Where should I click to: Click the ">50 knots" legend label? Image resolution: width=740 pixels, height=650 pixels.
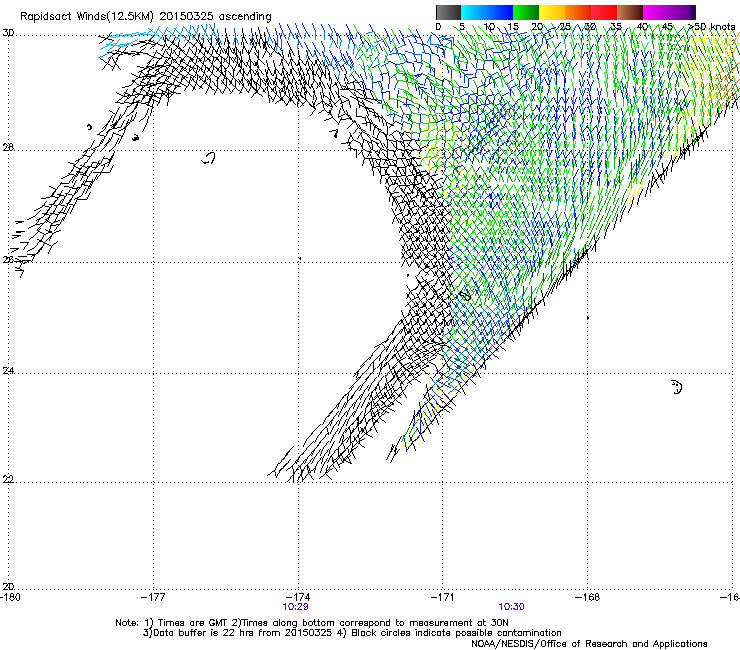pyautogui.click(x=712, y=27)
